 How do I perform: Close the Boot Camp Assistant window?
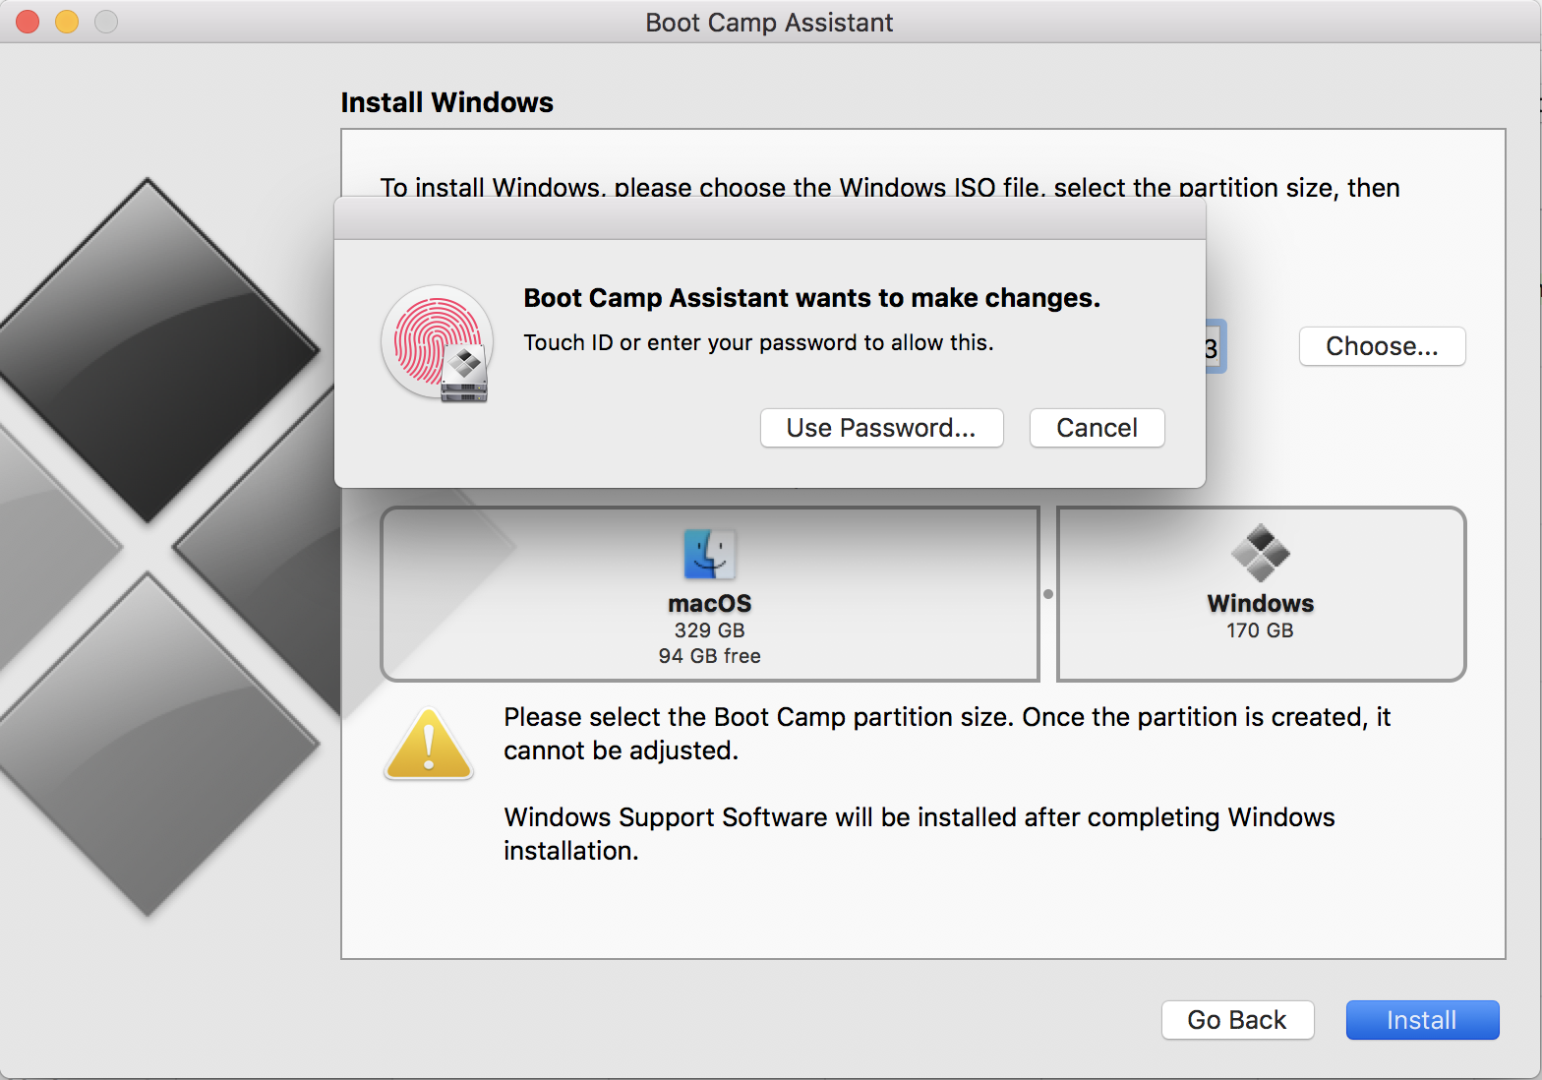pos(28,21)
